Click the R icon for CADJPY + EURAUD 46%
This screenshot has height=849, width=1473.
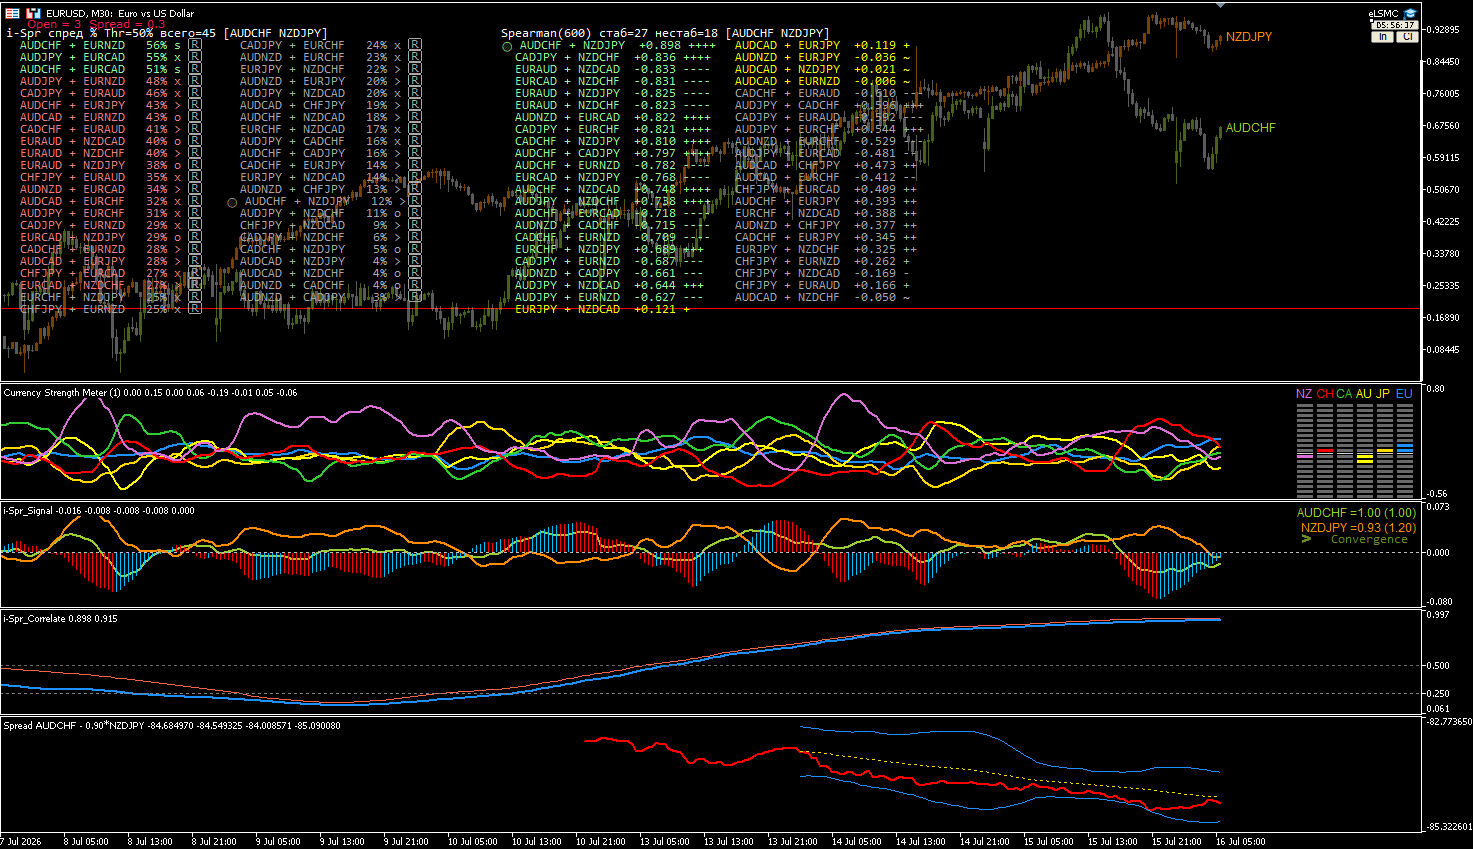(195, 93)
